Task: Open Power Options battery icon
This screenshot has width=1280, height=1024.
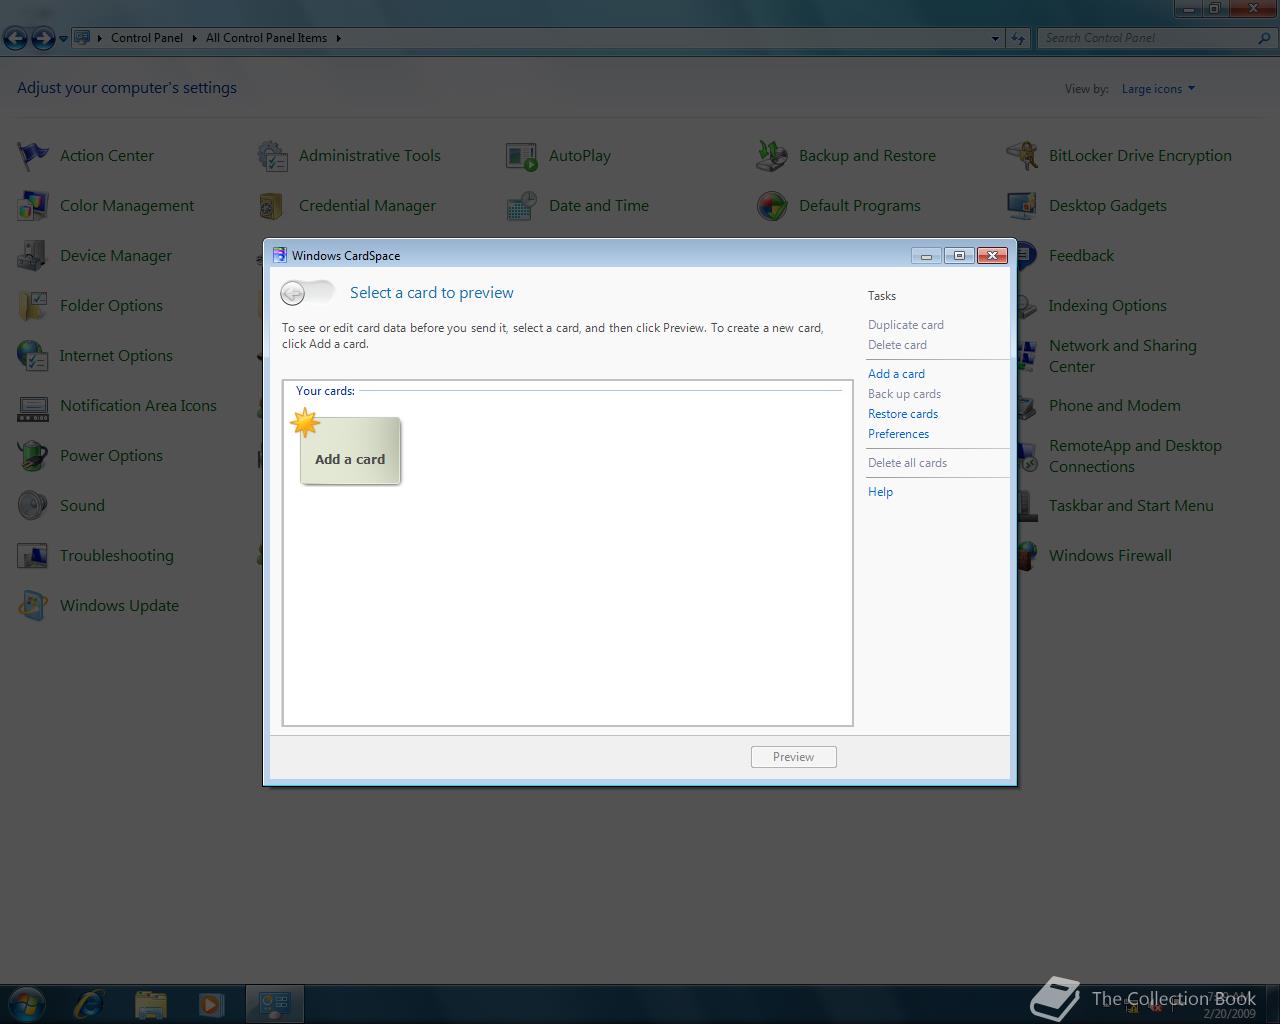Action: click(x=33, y=455)
